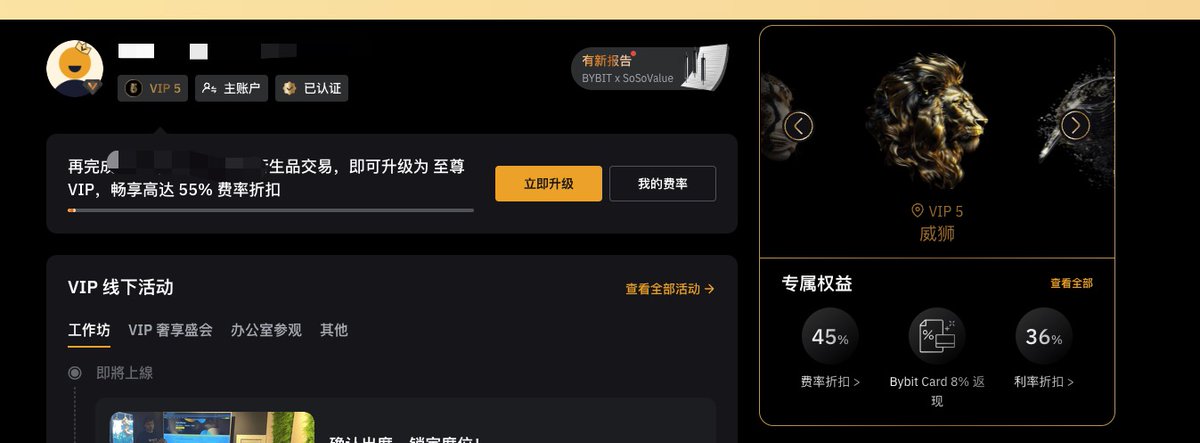Click the VIP 5 level badge

(153, 88)
